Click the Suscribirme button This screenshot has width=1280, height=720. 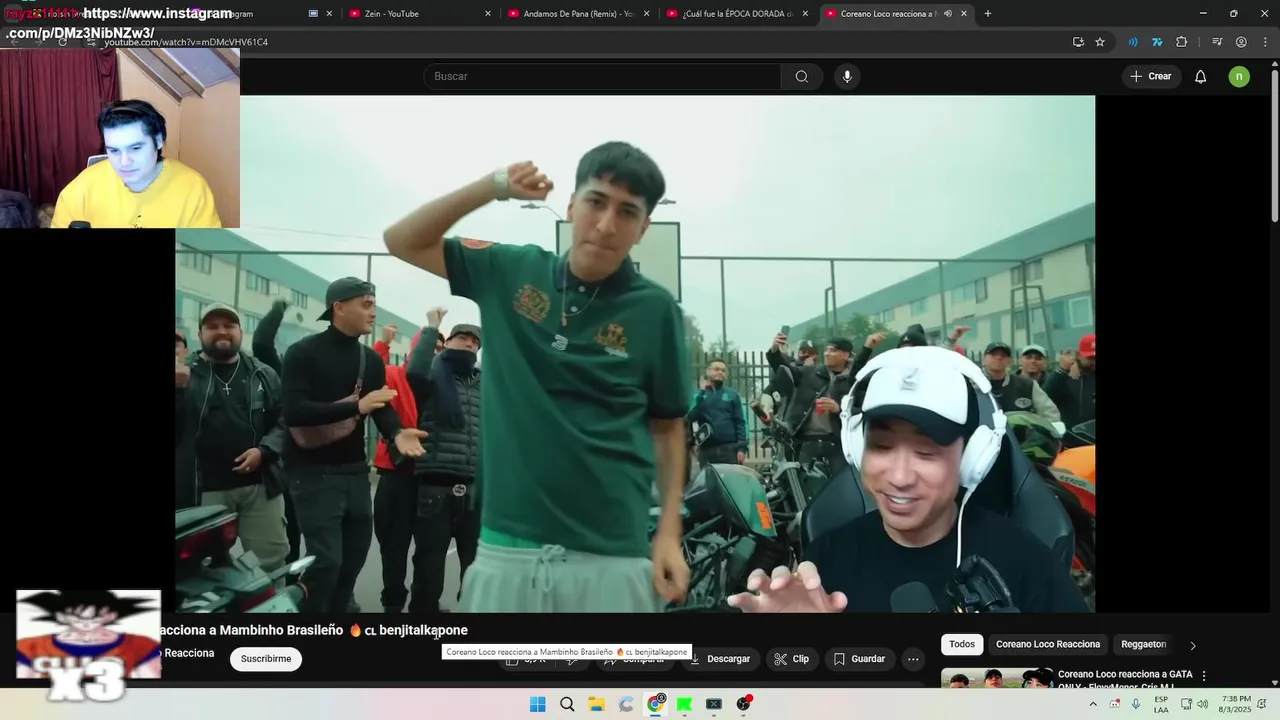266,659
